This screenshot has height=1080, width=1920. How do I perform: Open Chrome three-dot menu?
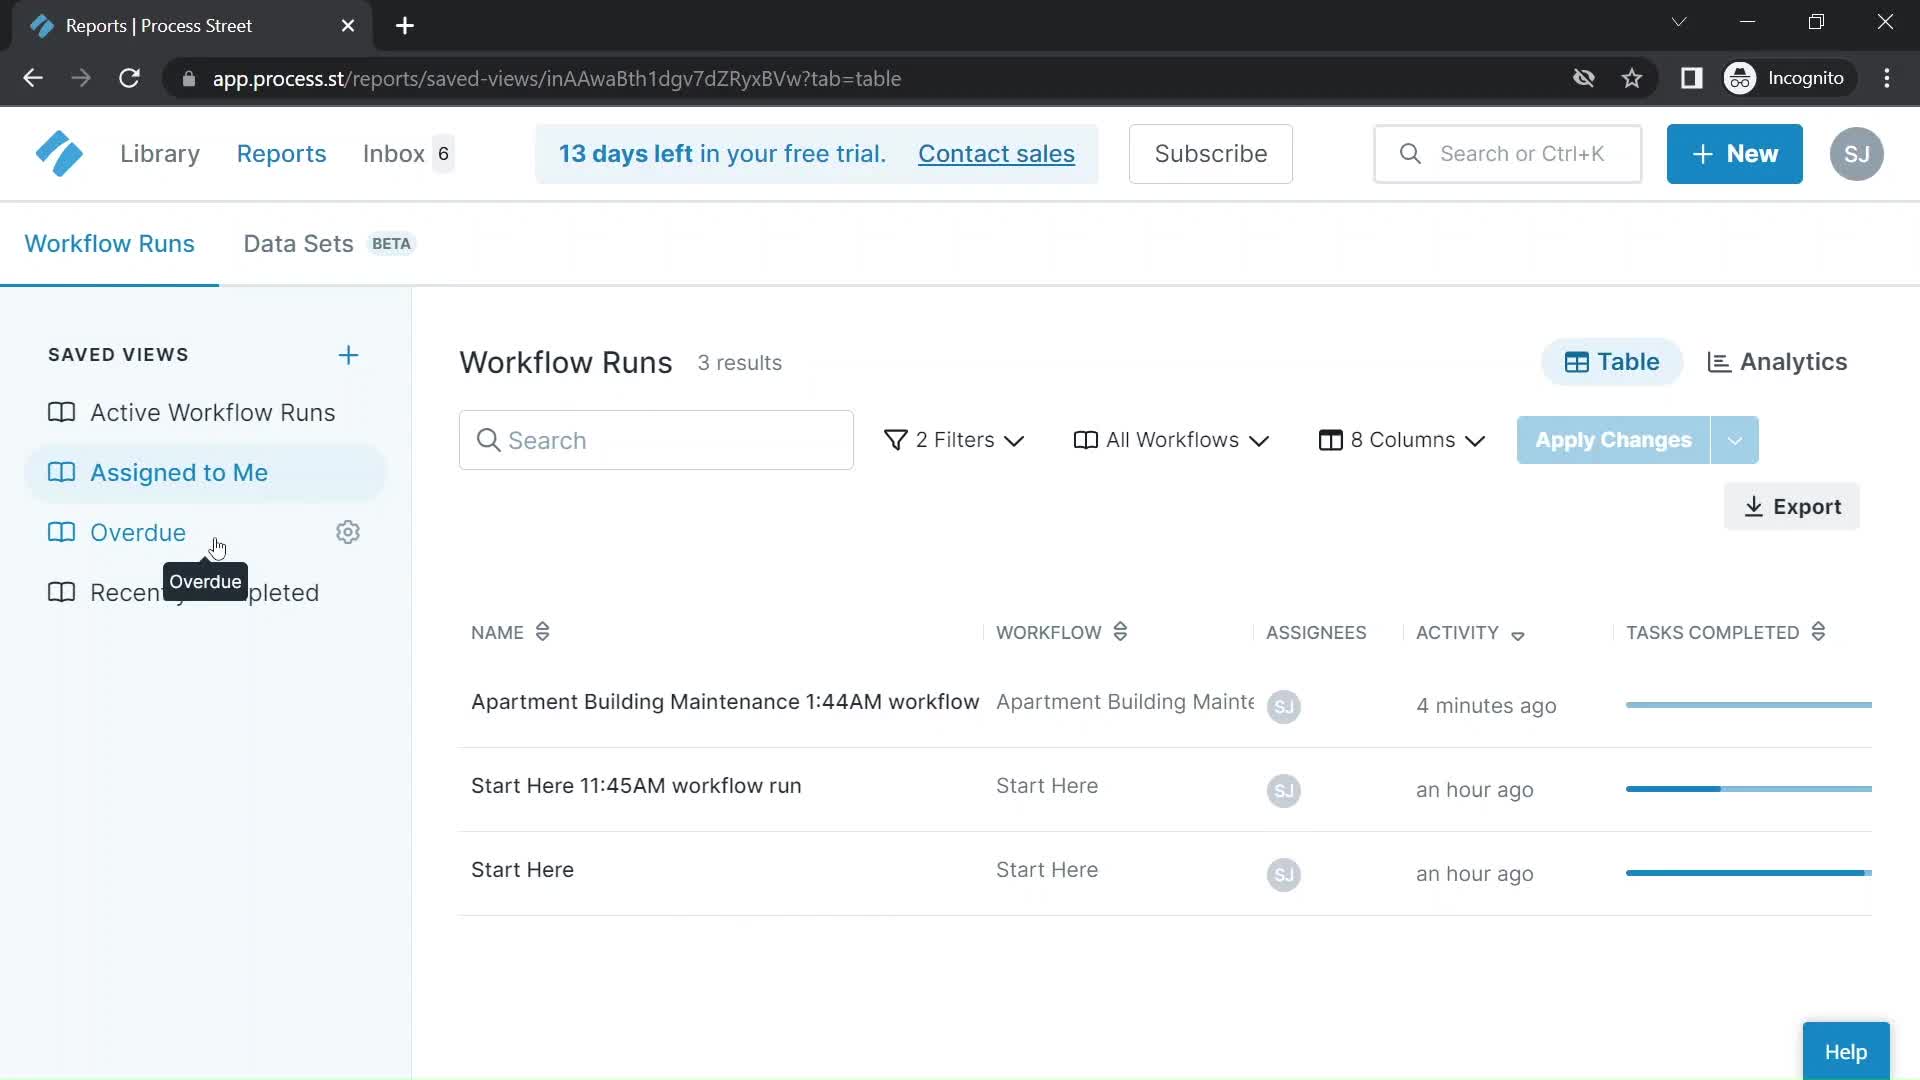coord(1887,78)
